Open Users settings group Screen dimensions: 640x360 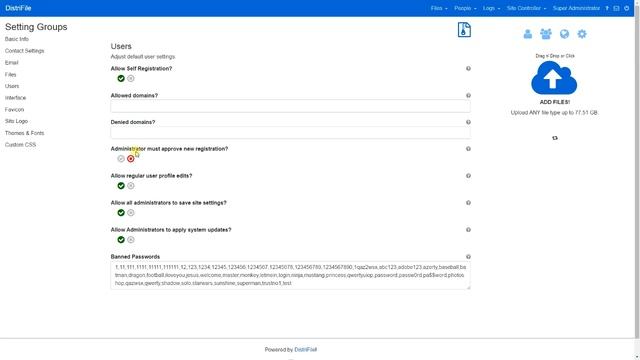tap(12, 86)
